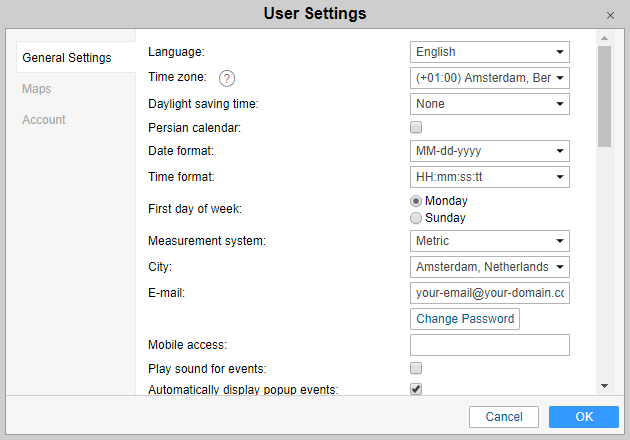This screenshot has width=630, height=440.
Task: Close the User Settings dialog
Action: coord(610,15)
